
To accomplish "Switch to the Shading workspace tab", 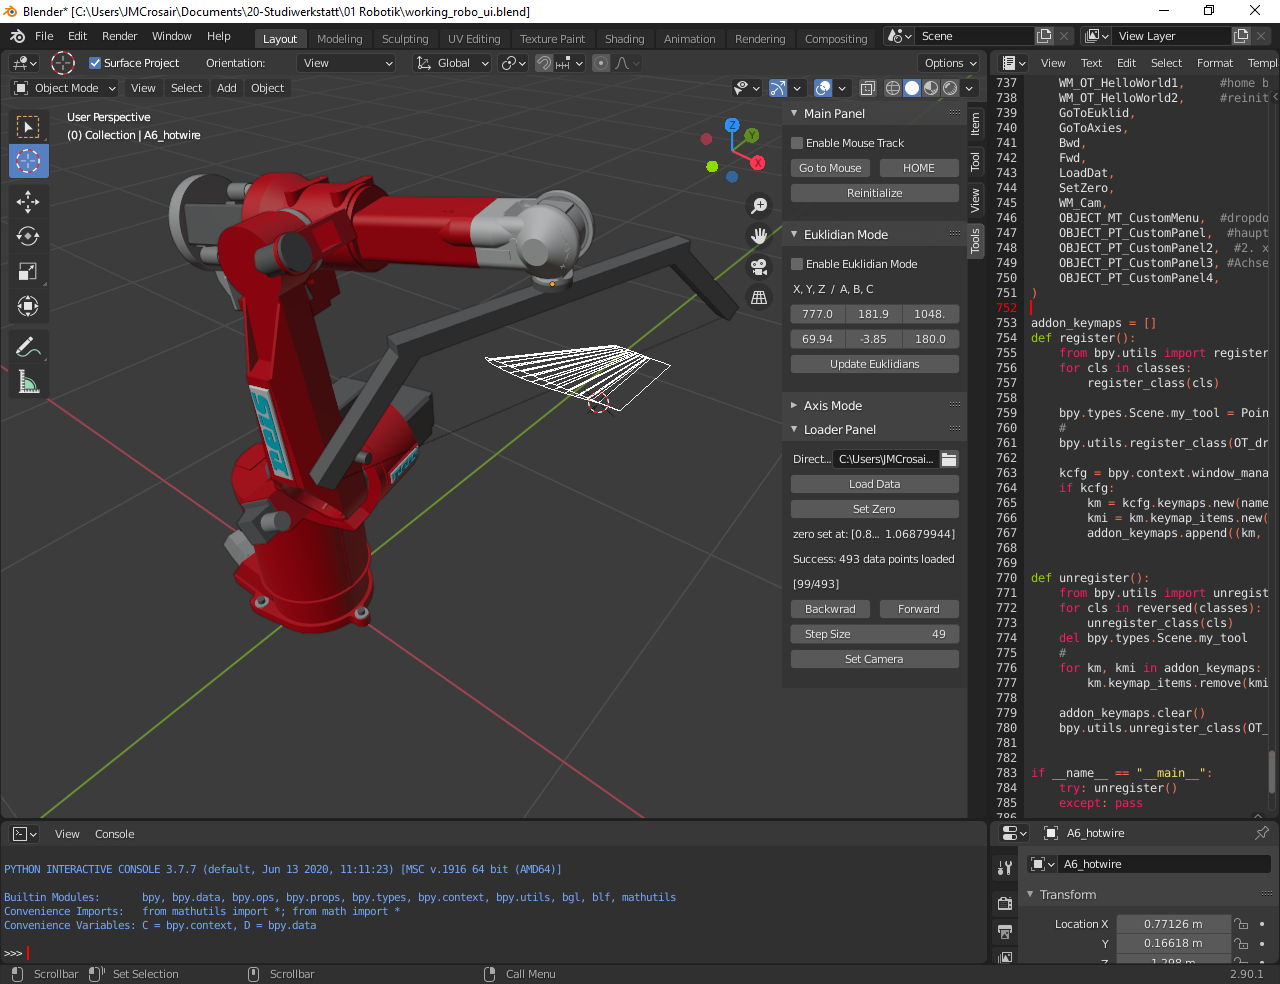I will (624, 39).
